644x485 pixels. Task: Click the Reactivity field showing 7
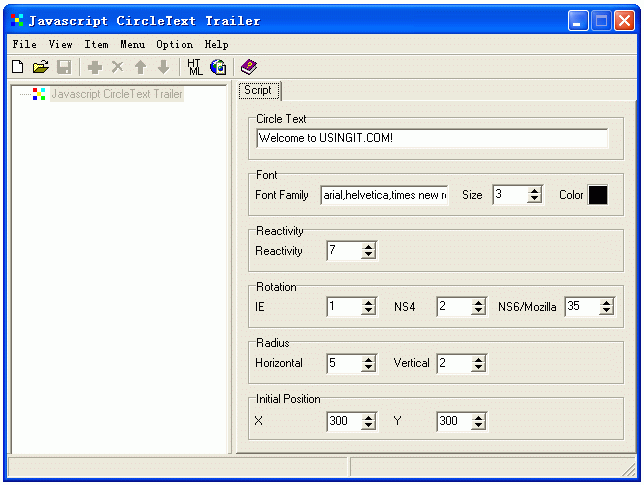point(345,251)
